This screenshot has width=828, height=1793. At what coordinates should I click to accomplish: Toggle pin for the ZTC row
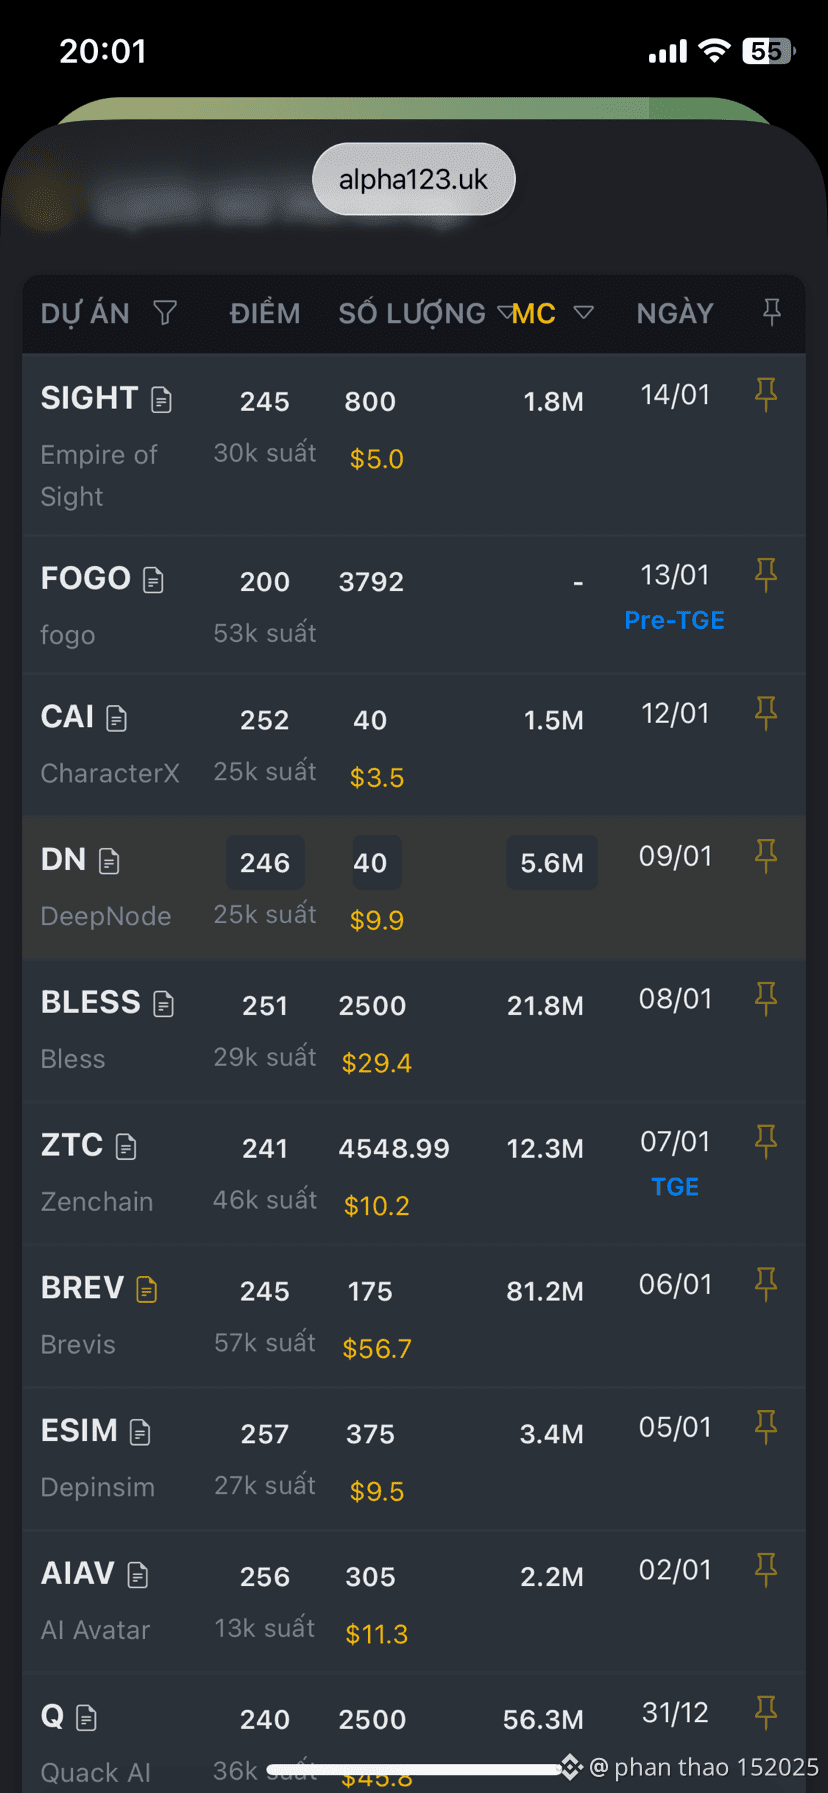(x=766, y=1141)
